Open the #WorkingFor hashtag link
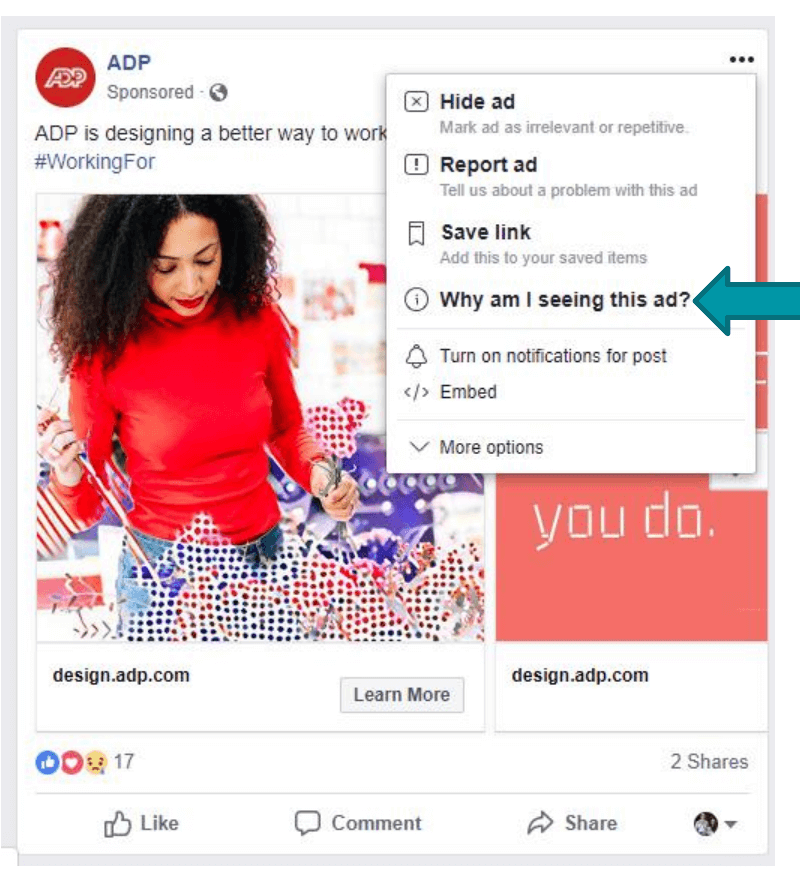 tap(95, 162)
